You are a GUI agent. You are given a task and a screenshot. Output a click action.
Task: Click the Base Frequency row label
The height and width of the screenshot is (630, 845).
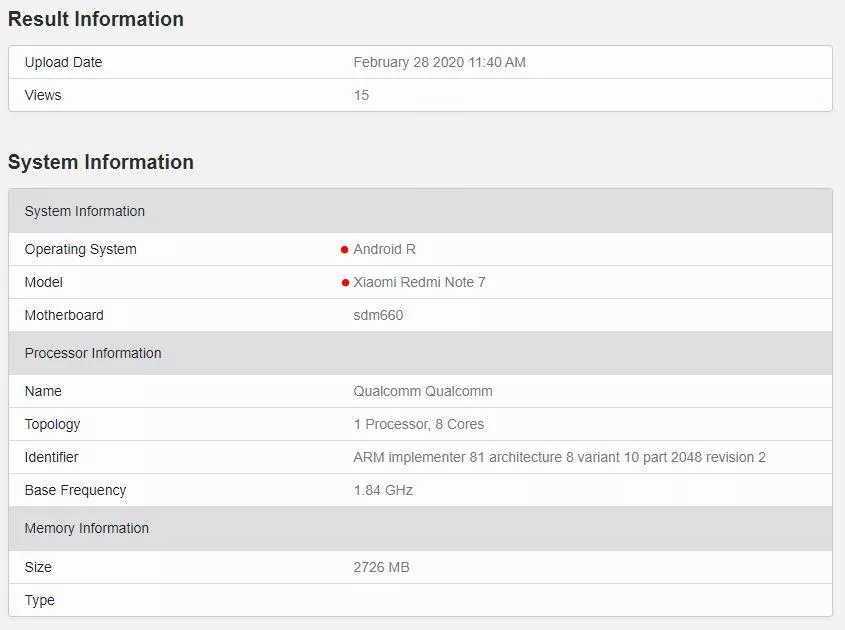(75, 490)
